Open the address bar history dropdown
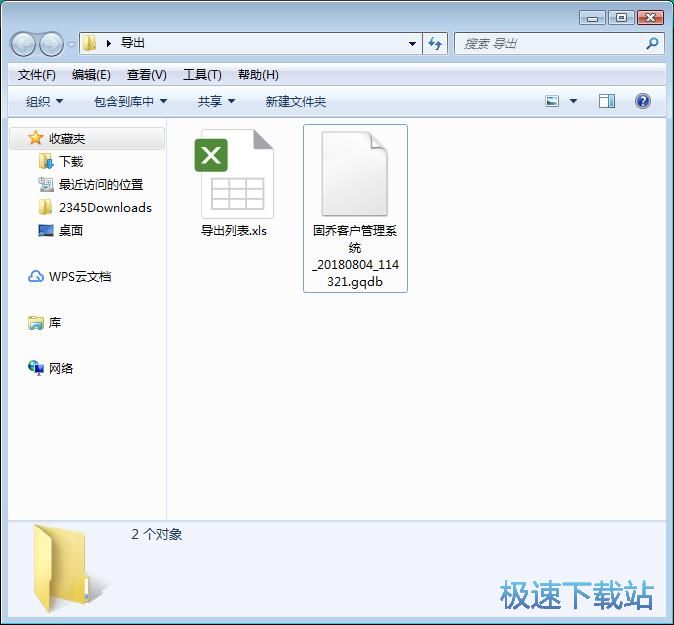Viewport: 674px width, 625px height. tap(412, 43)
